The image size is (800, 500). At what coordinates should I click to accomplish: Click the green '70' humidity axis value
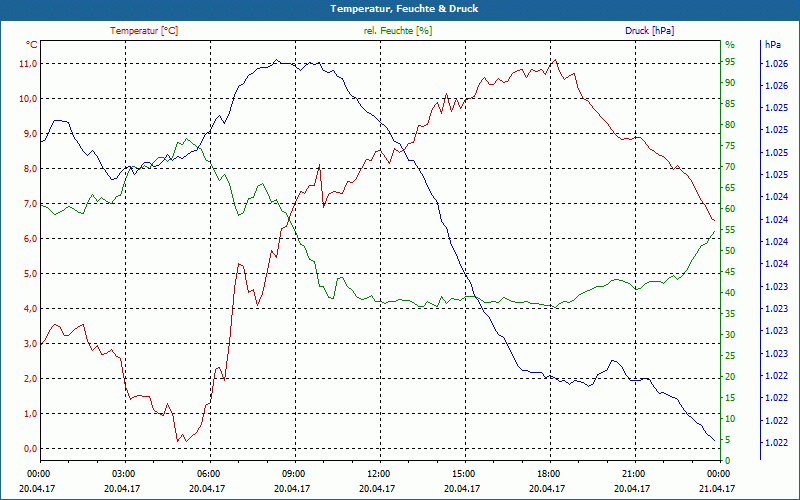pos(730,167)
